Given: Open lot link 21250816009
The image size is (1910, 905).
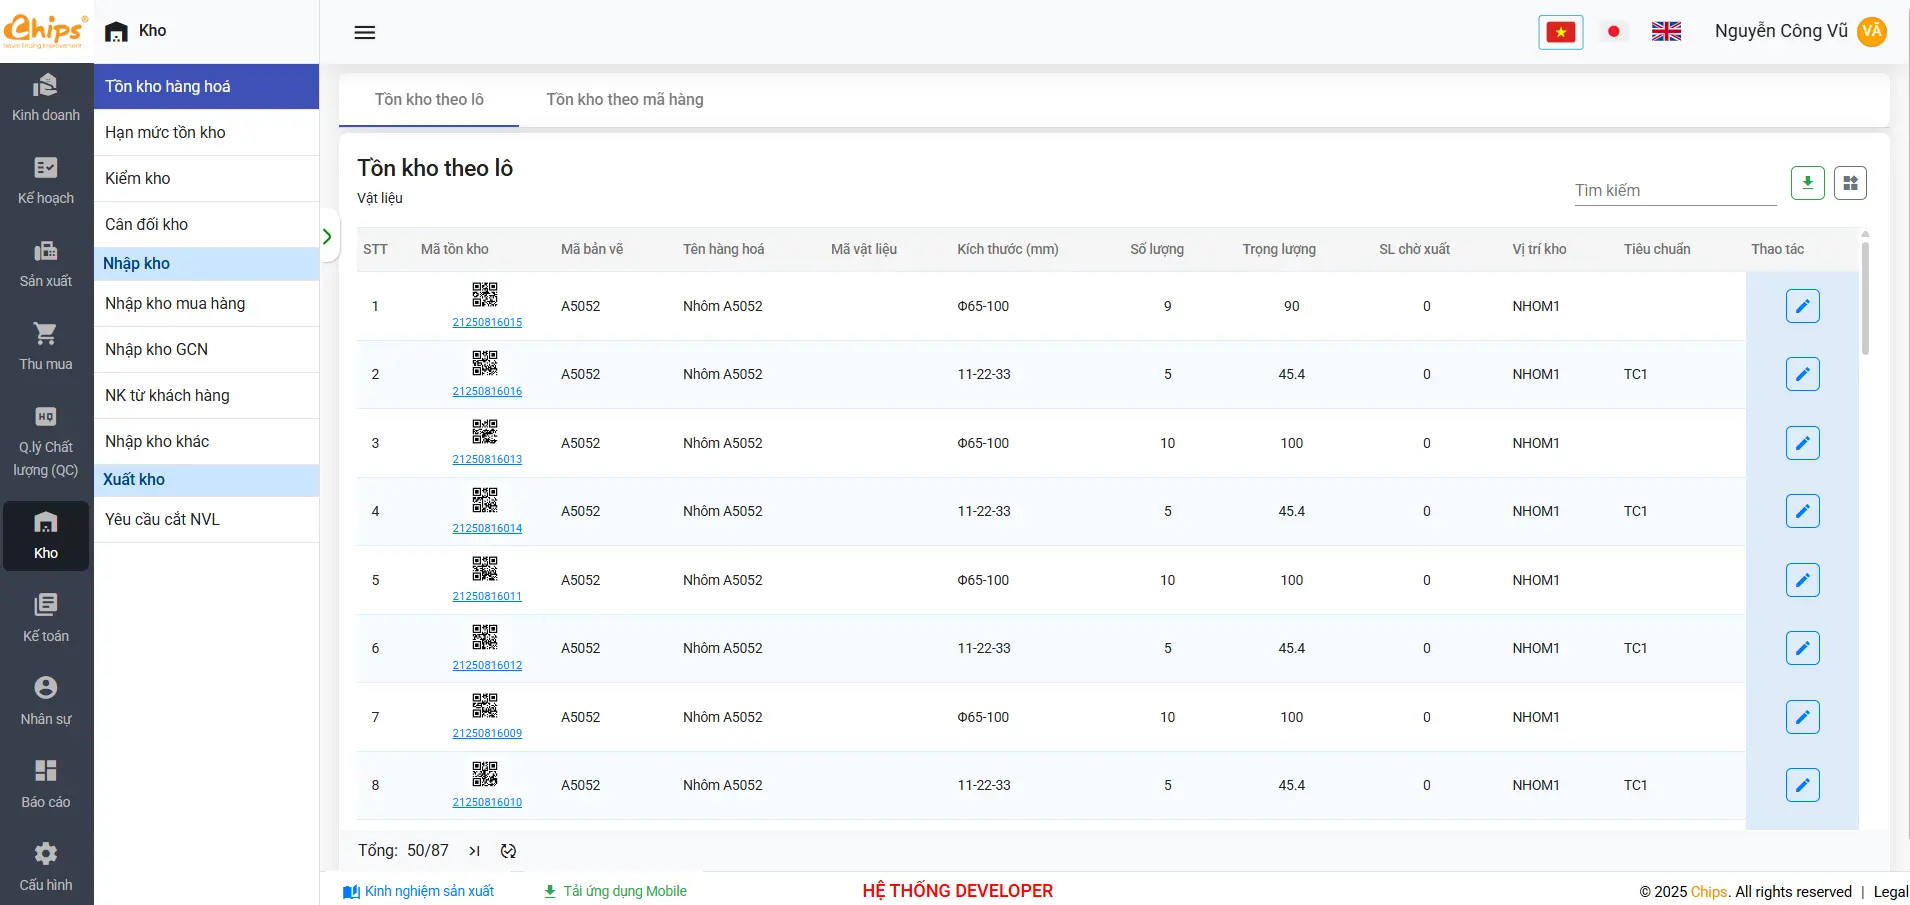Looking at the screenshot, I should 487,733.
